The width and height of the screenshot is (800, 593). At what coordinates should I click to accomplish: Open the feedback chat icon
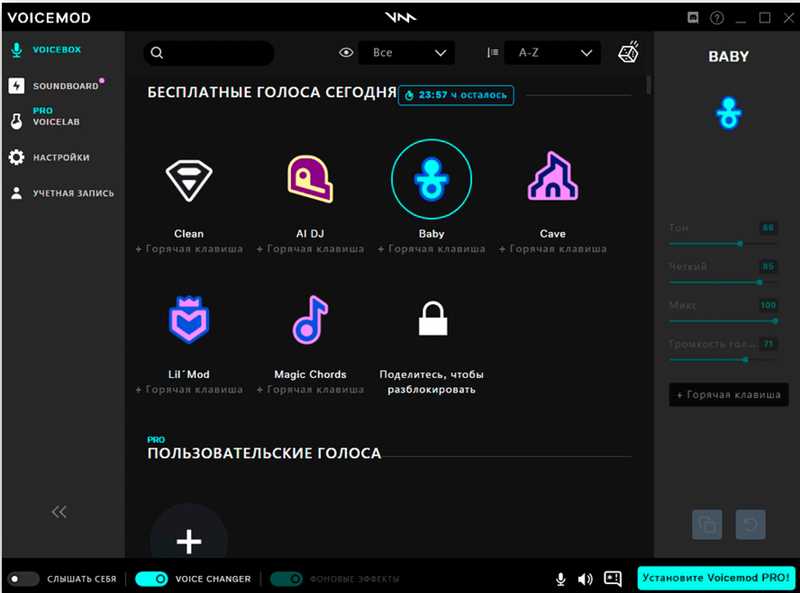click(x=613, y=578)
